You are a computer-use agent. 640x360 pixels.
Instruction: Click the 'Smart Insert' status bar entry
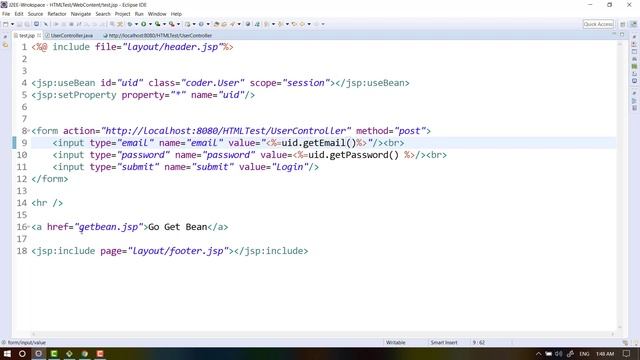tap(444, 342)
